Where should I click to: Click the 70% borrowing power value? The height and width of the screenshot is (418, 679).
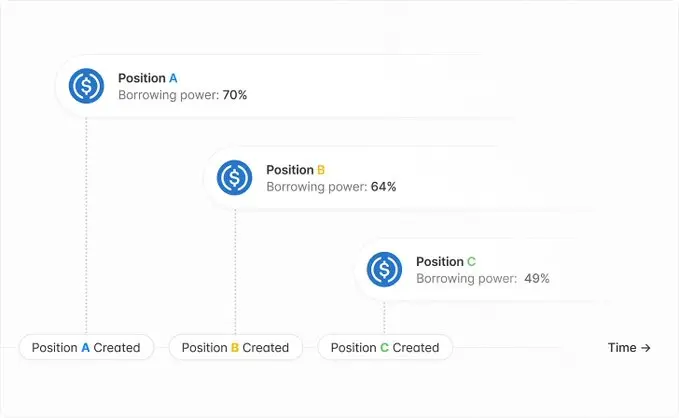[x=235, y=95]
